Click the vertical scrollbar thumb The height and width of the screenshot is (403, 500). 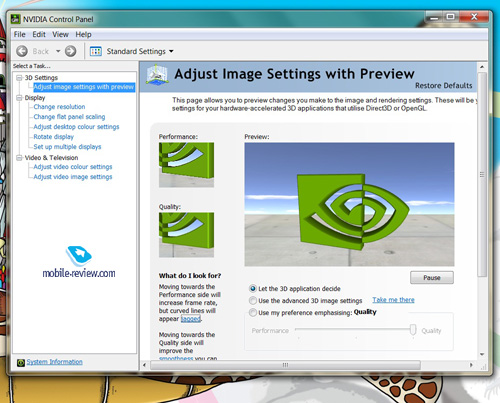click(482, 174)
